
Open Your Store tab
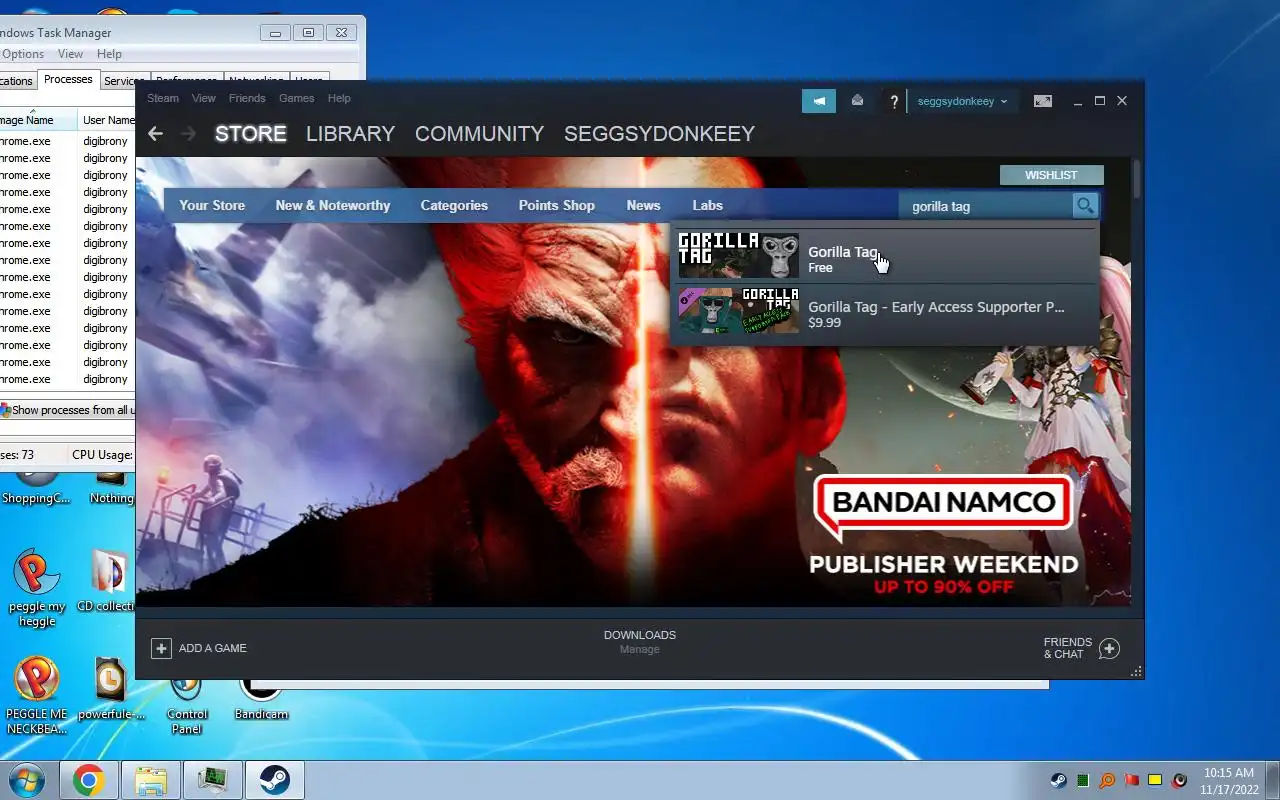pyautogui.click(x=212, y=205)
